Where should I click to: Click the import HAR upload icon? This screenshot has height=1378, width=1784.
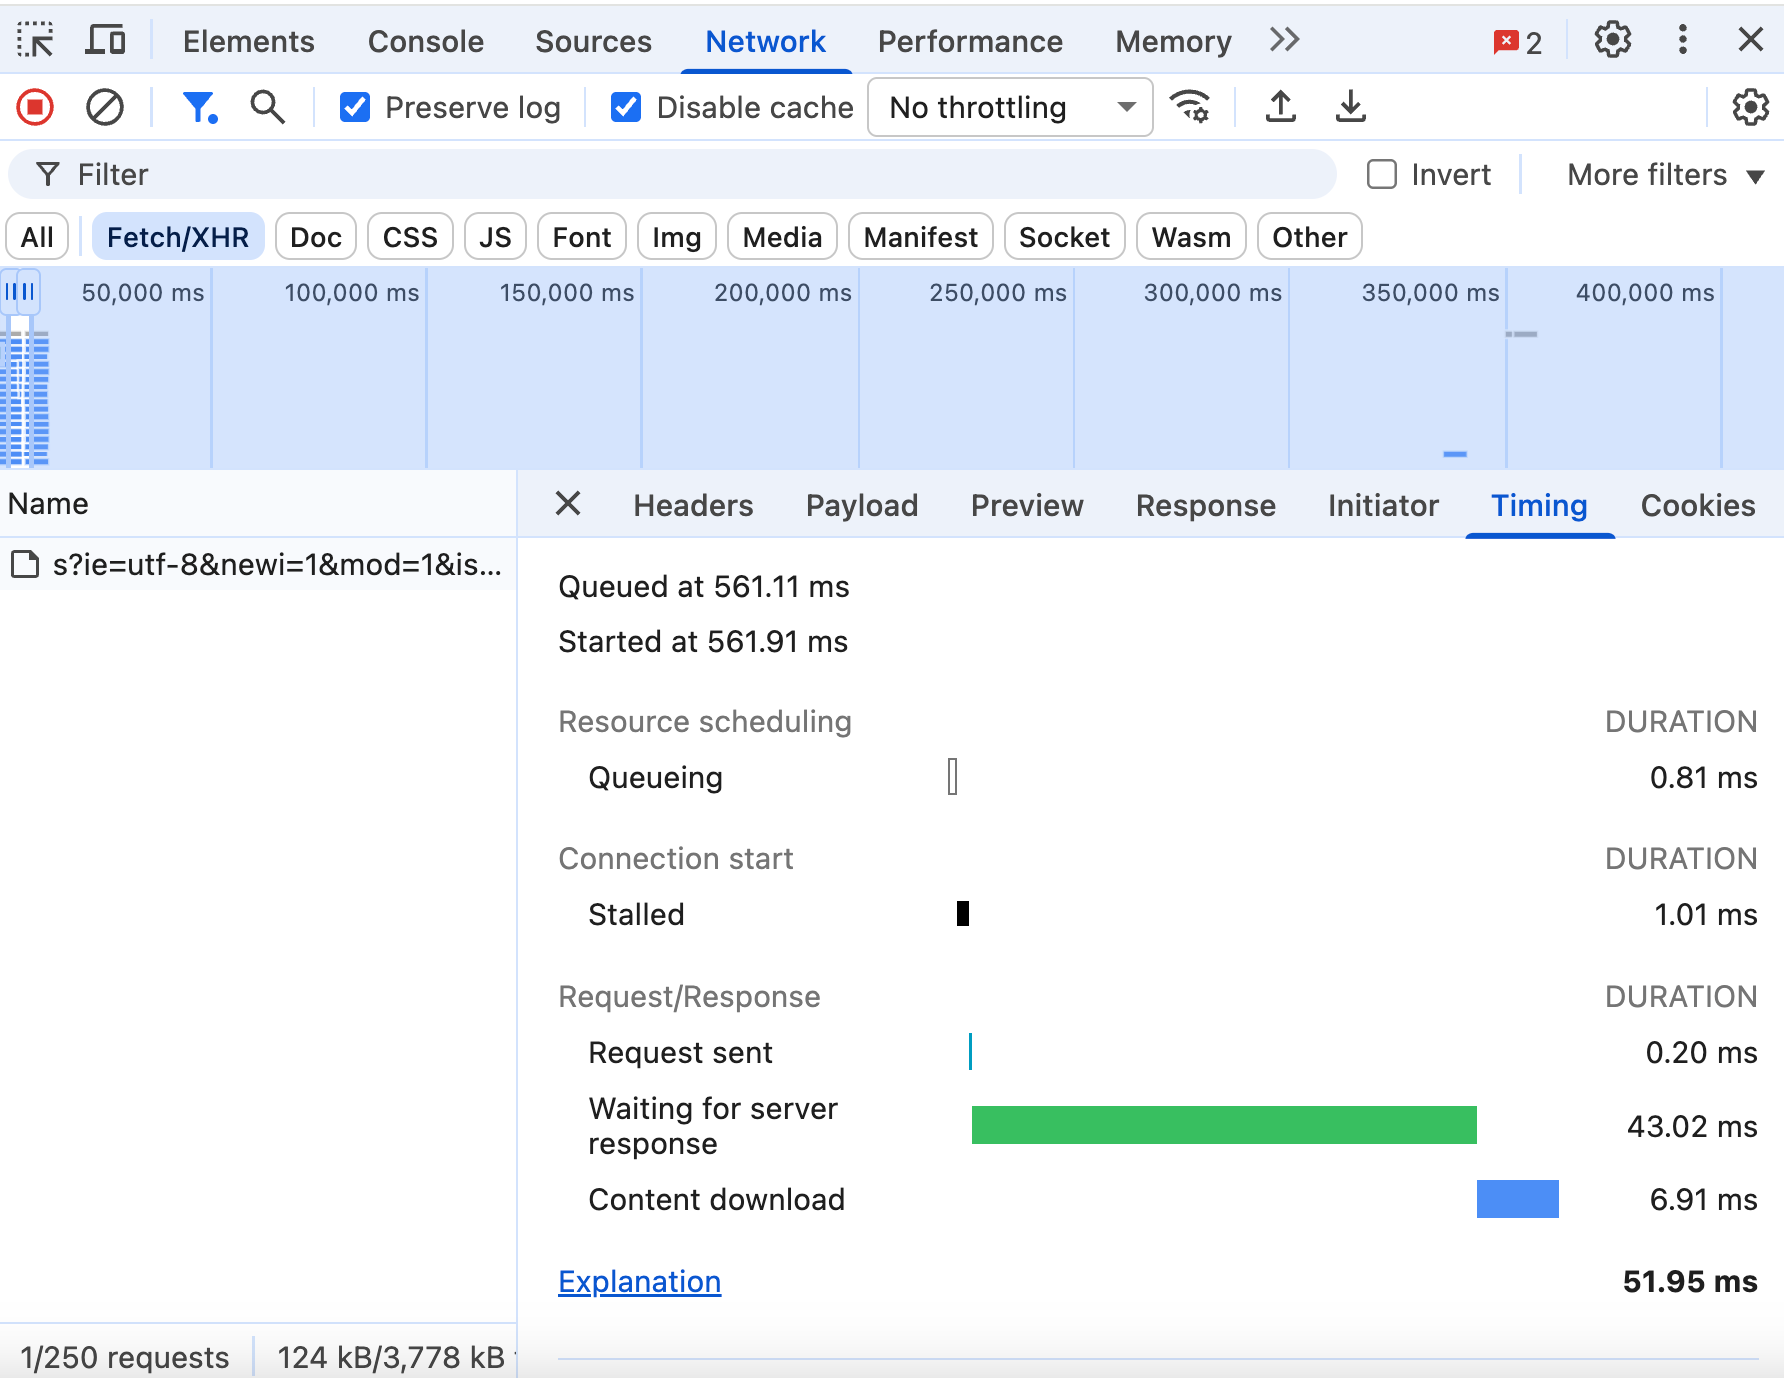click(x=1280, y=107)
